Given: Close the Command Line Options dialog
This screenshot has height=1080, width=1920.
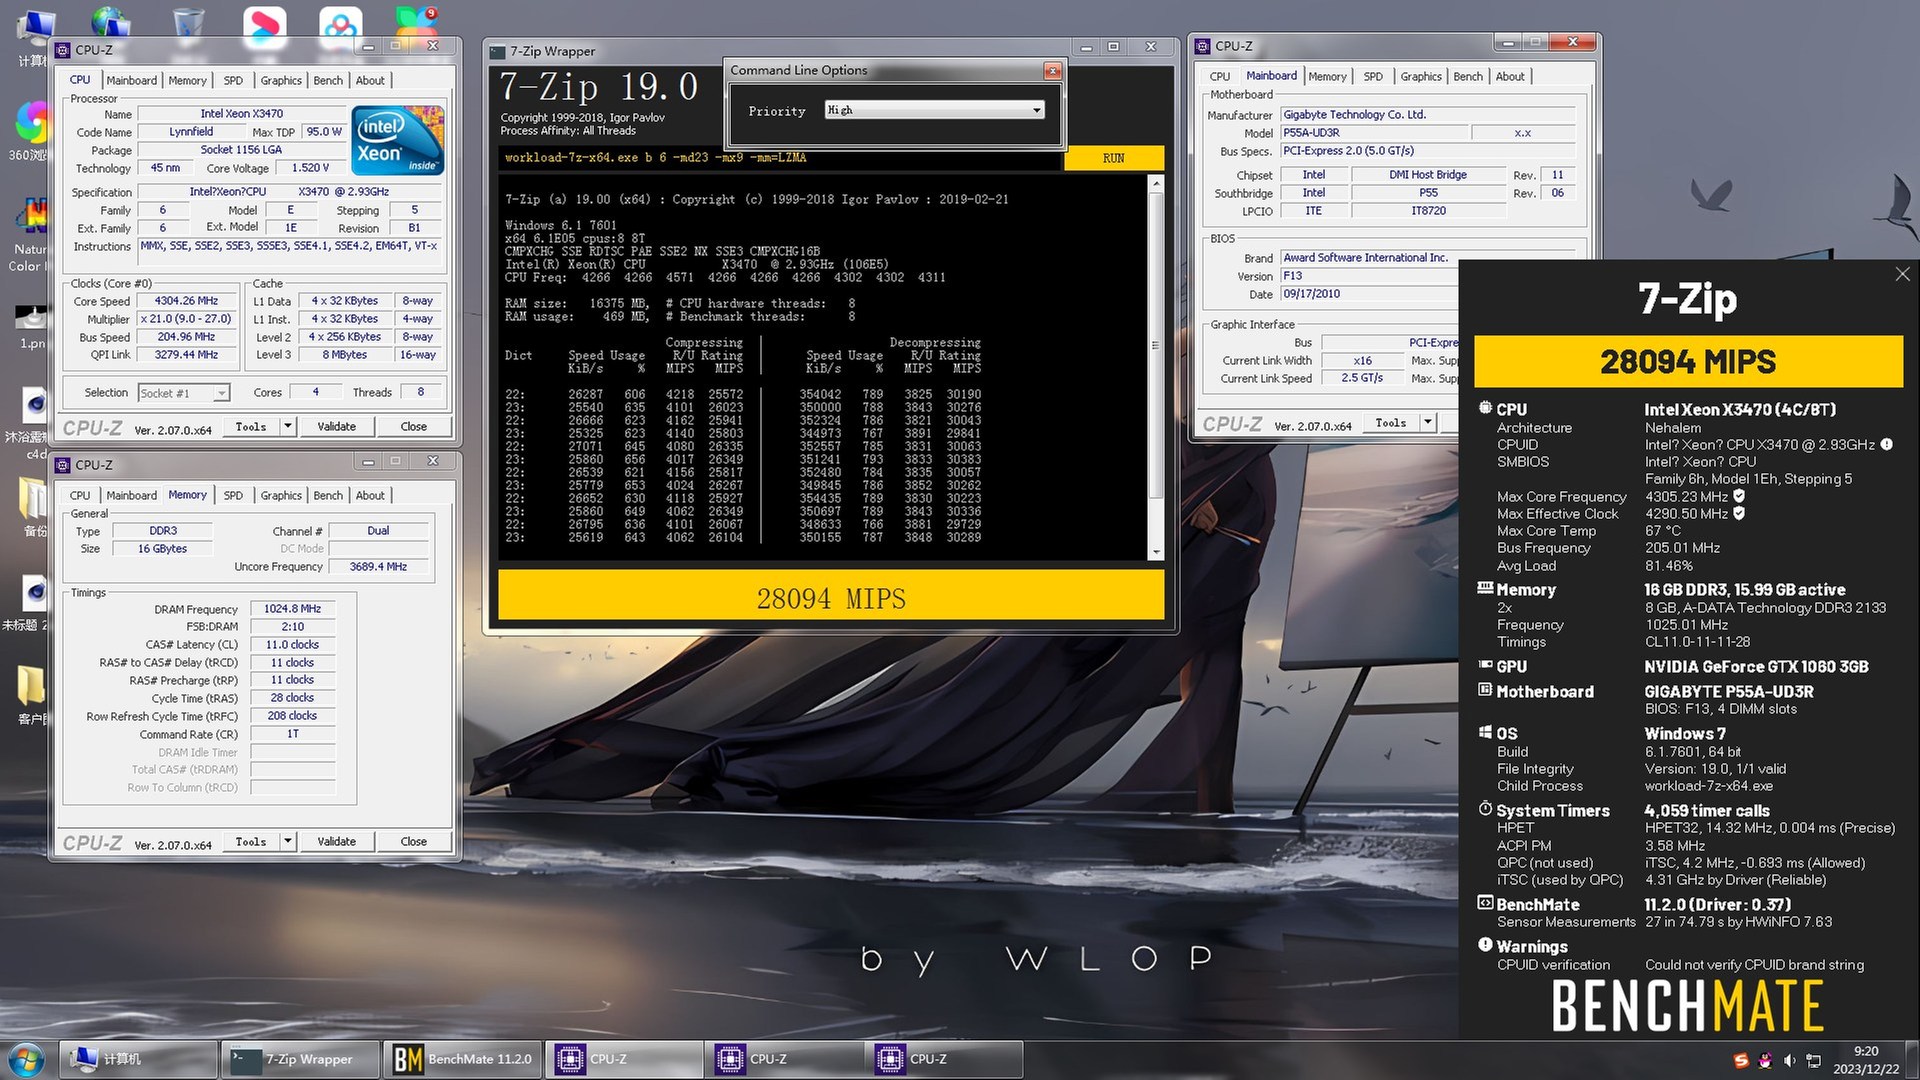Looking at the screenshot, I should tap(1052, 70).
